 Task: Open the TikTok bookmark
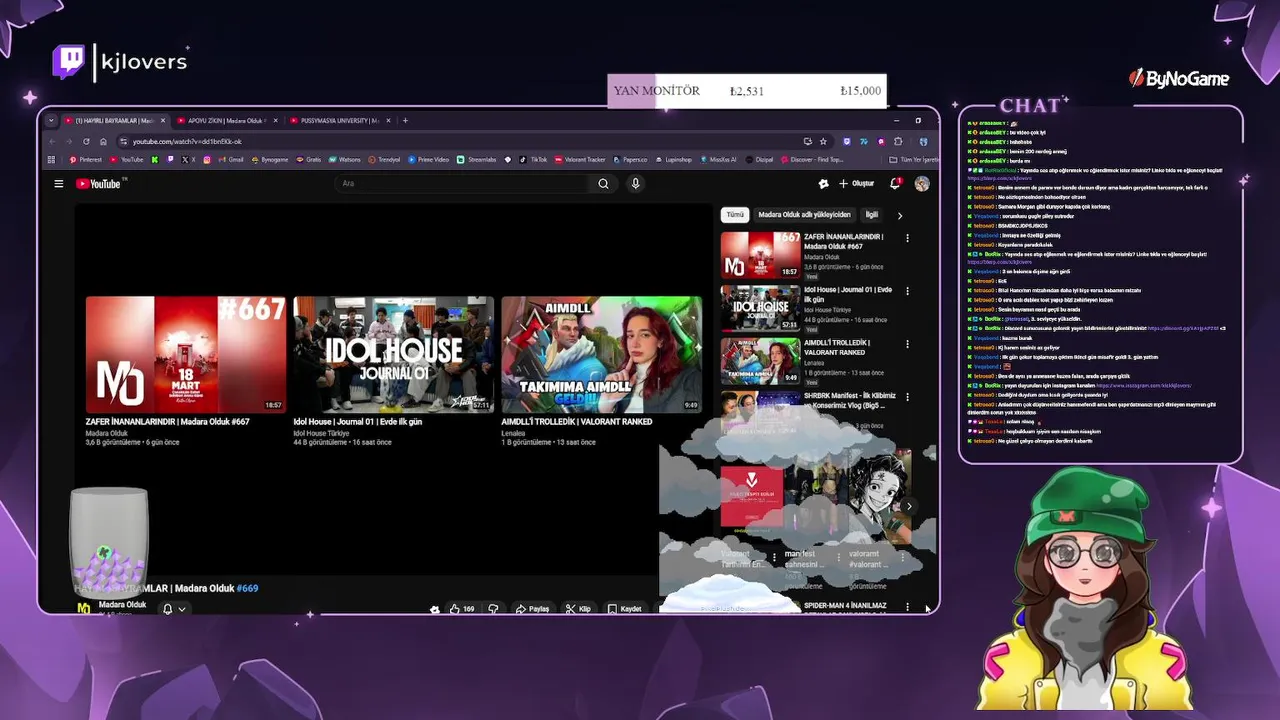533,159
